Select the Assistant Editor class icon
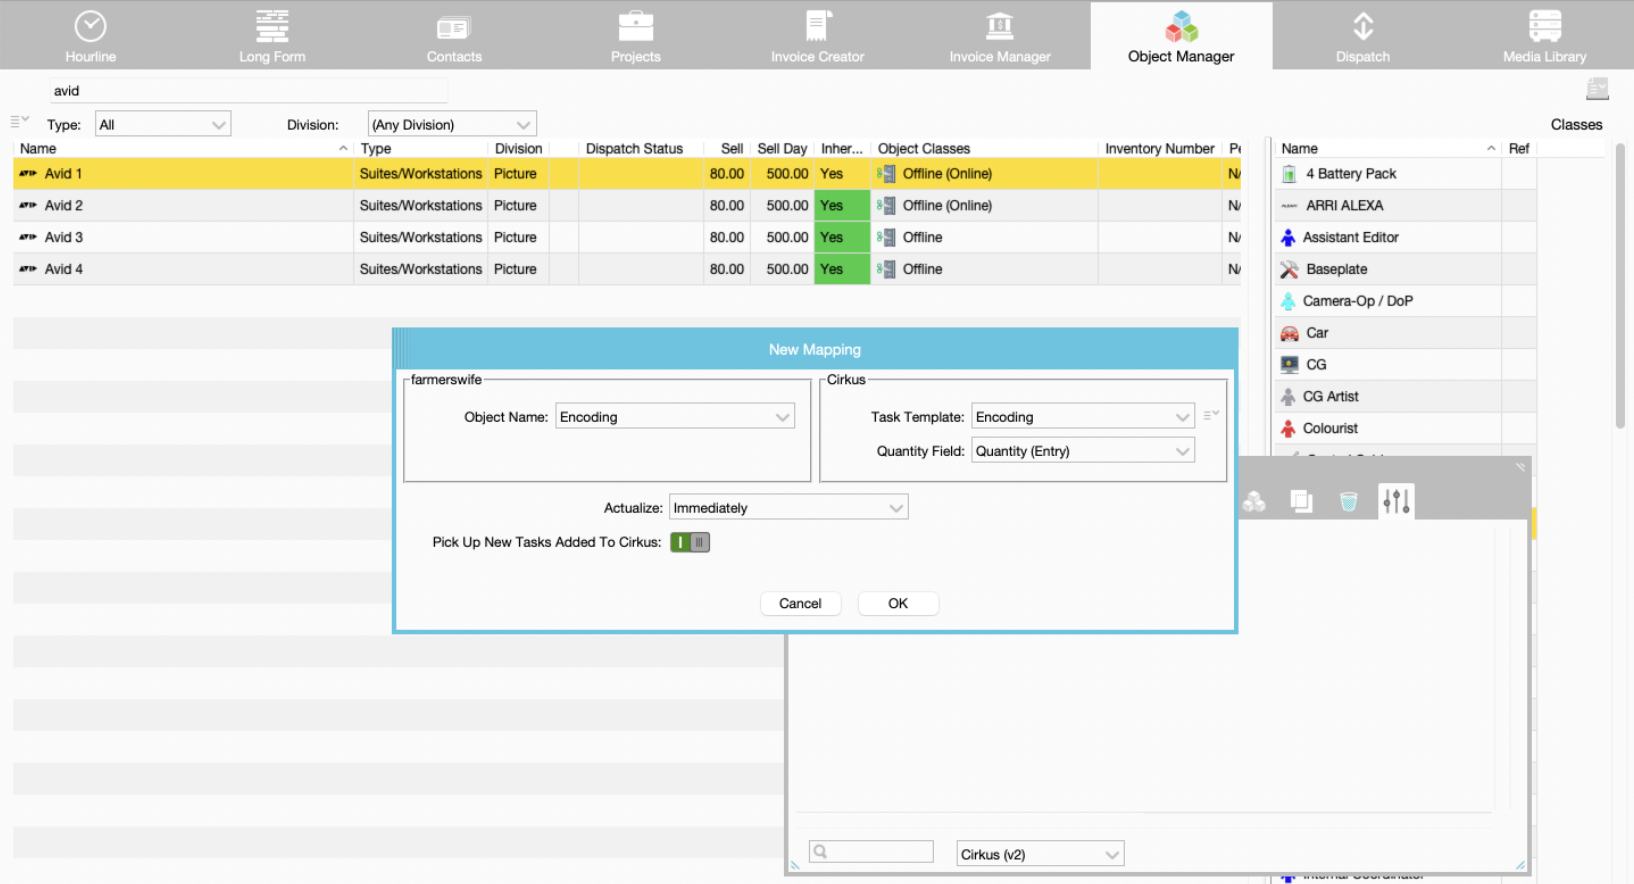Viewport: 1634px width, 884px height. [x=1288, y=237]
